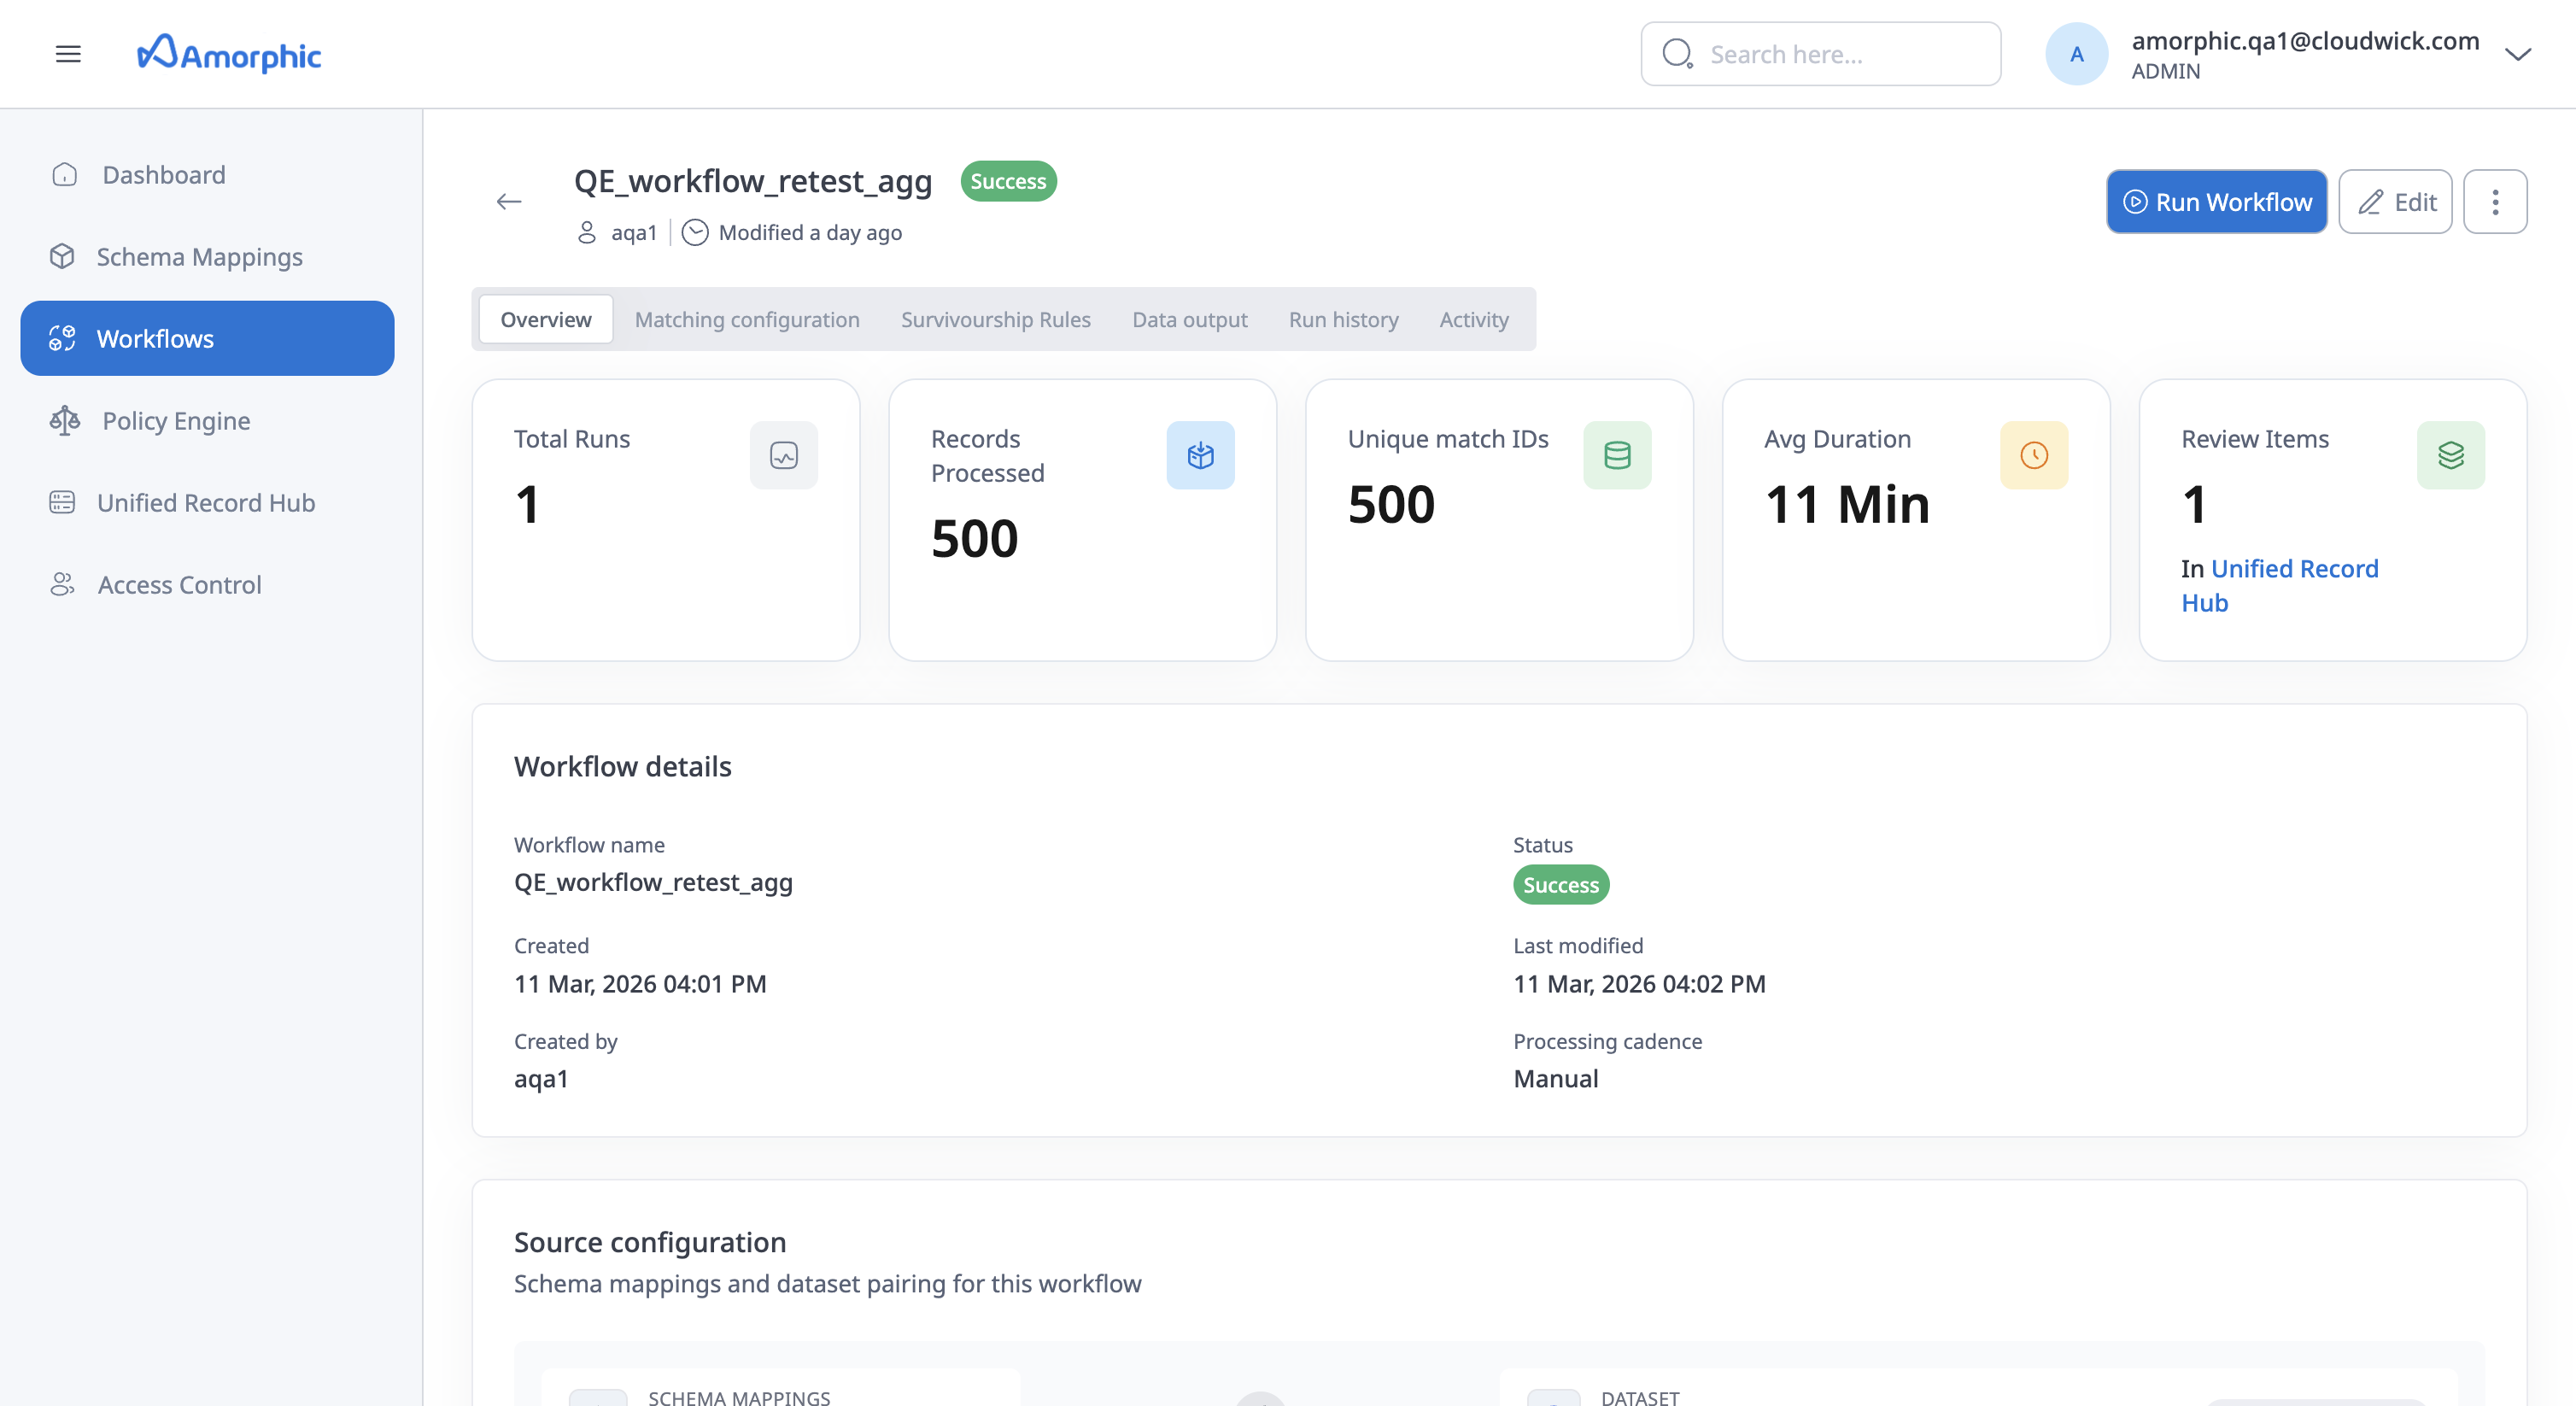
Task: Switch to the Run history tab
Action: (x=1343, y=320)
